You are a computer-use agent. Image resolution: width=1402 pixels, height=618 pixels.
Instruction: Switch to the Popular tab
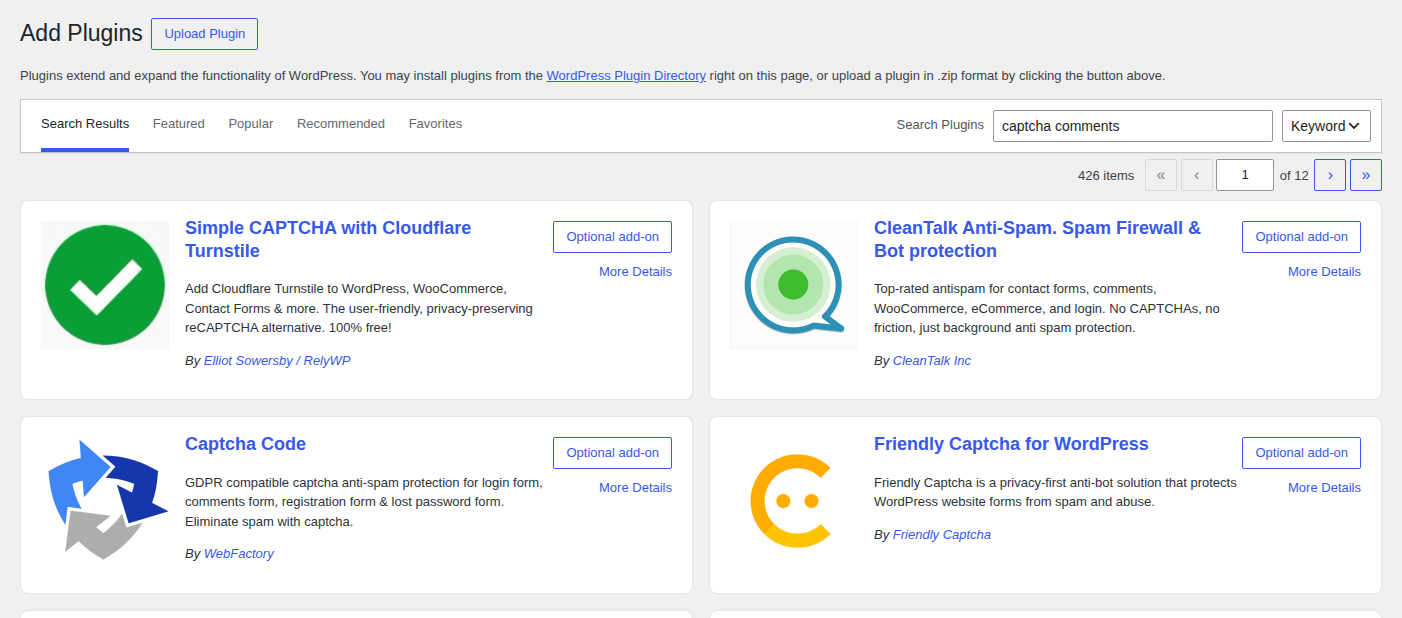coord(251,124)
